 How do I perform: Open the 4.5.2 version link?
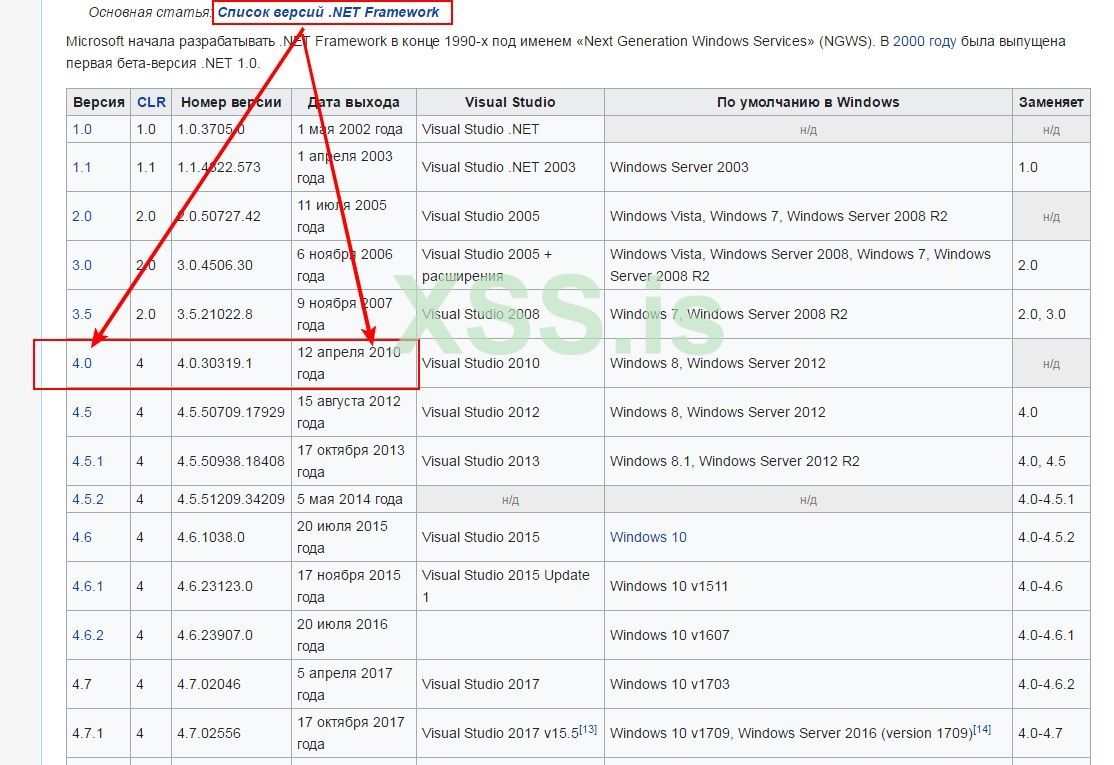(88, 499)
